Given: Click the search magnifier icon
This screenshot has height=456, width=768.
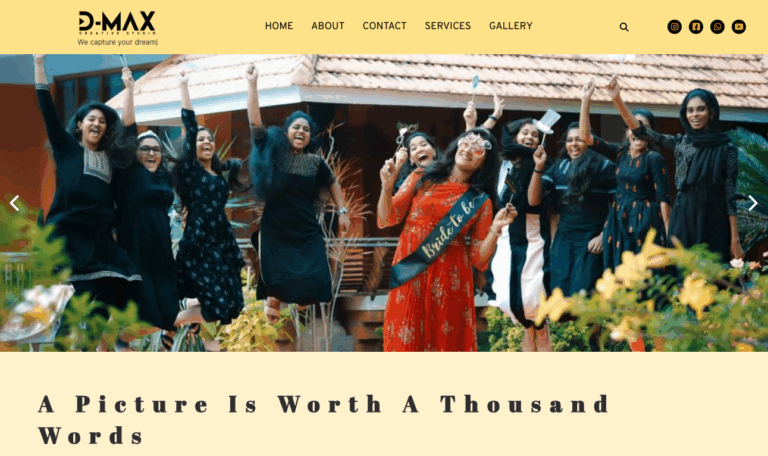Looking at the screenshot, I should pyautogui.click(x=624, y=27).
